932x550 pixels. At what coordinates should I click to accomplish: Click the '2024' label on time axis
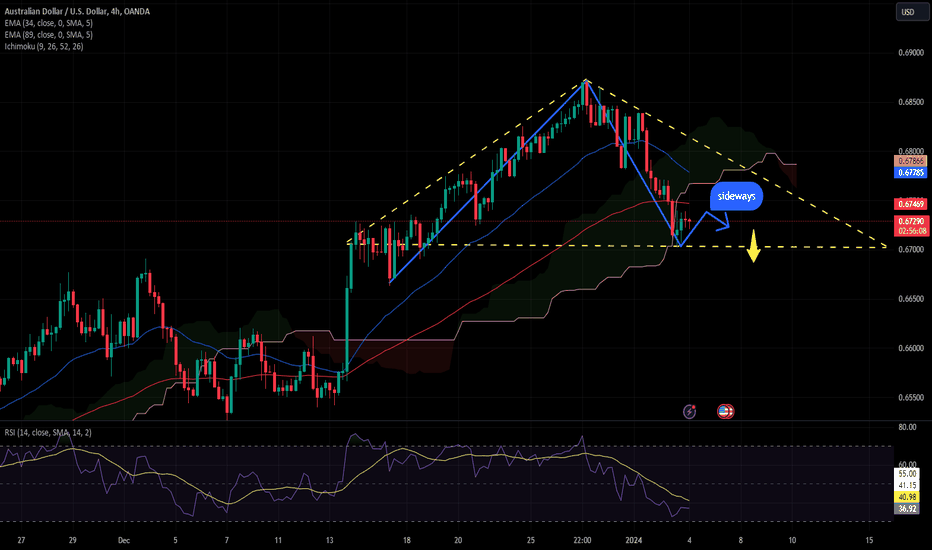point(634,540)
